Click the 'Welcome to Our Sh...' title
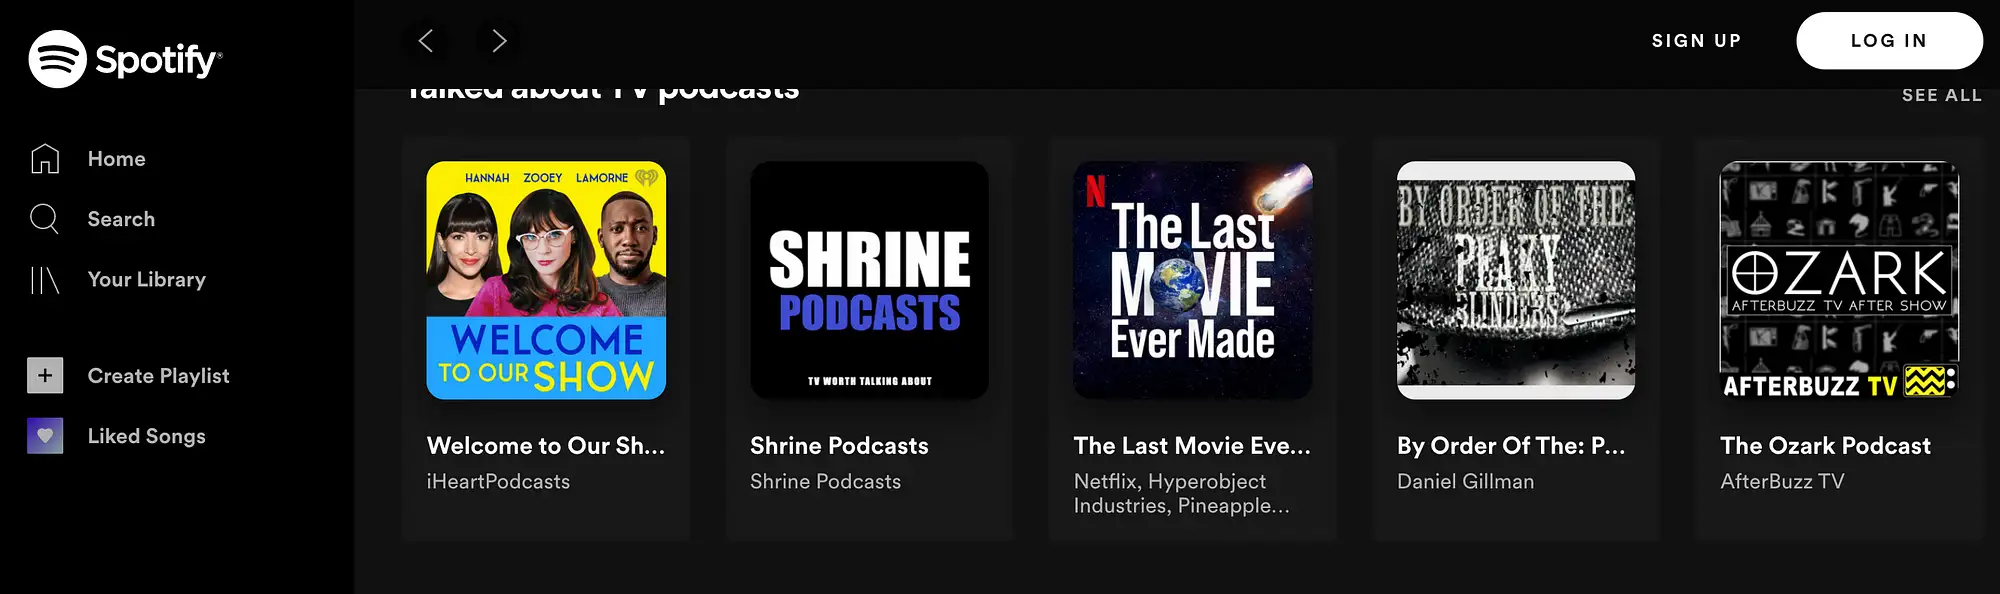2000x594 pixels. point(546,446)
